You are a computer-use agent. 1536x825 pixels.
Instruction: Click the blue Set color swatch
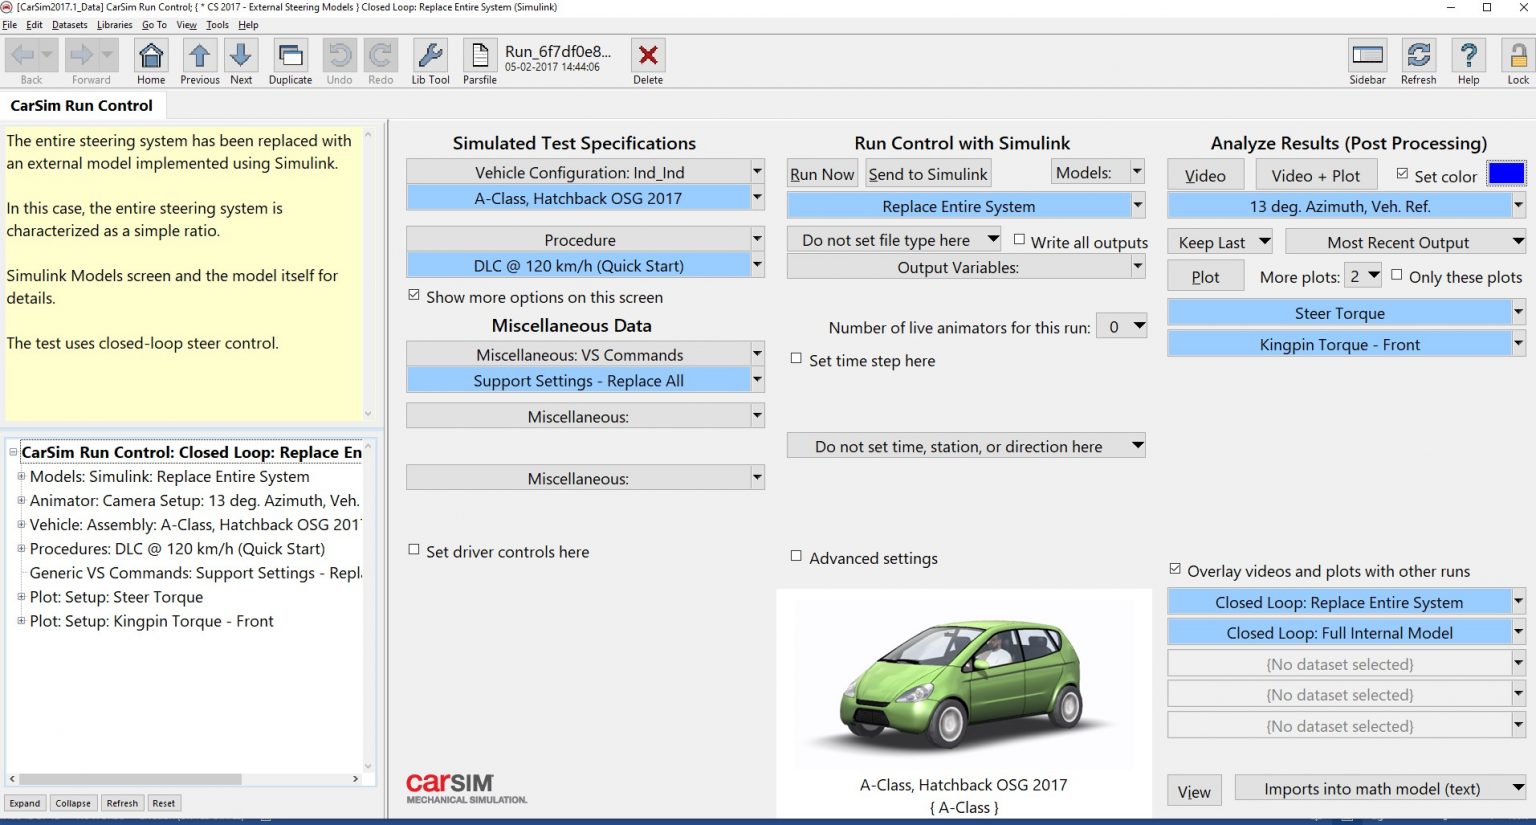1506,174
